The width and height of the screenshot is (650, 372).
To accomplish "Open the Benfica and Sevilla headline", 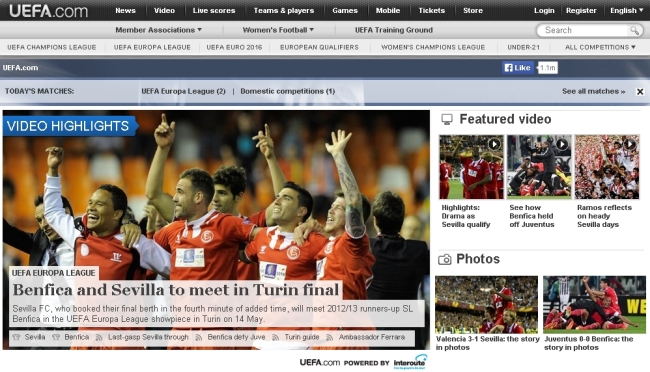I will pos(176,290).
